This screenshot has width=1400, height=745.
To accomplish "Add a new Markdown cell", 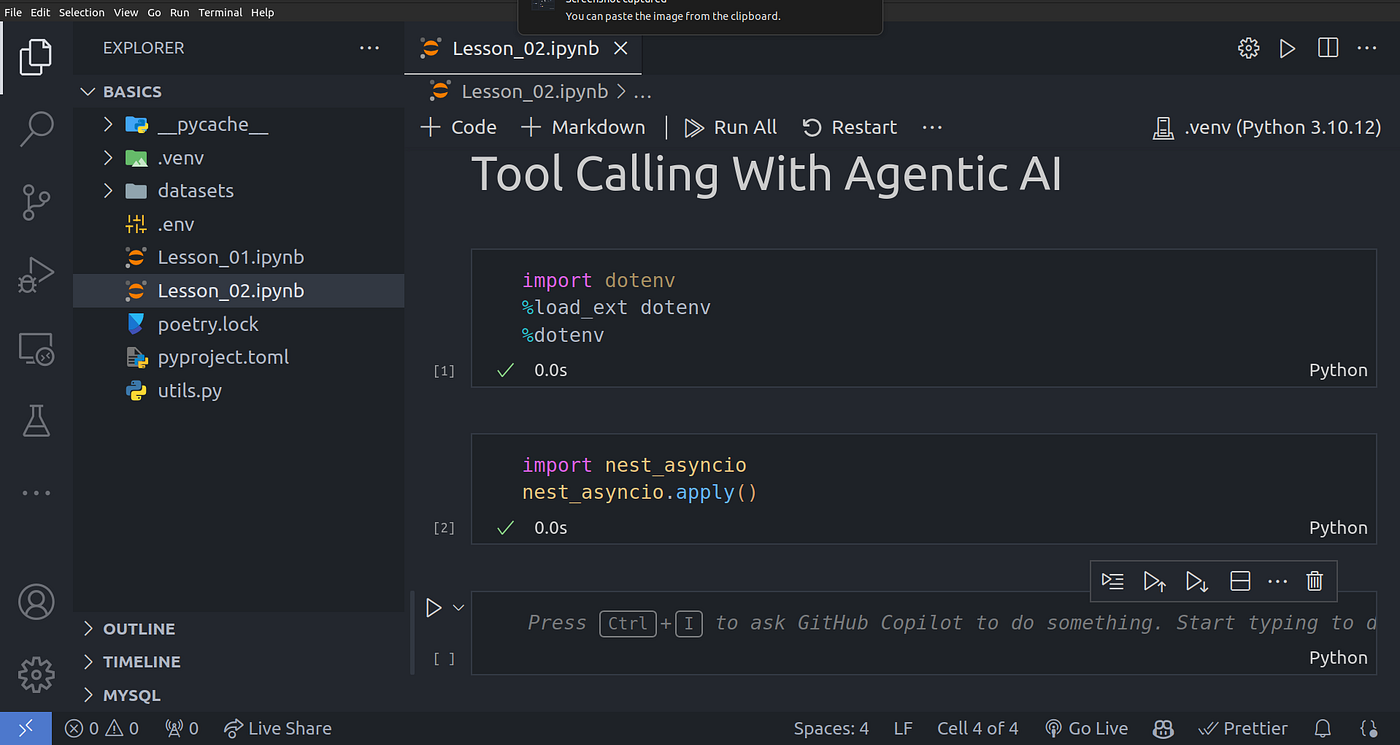I will click(584, 127).
